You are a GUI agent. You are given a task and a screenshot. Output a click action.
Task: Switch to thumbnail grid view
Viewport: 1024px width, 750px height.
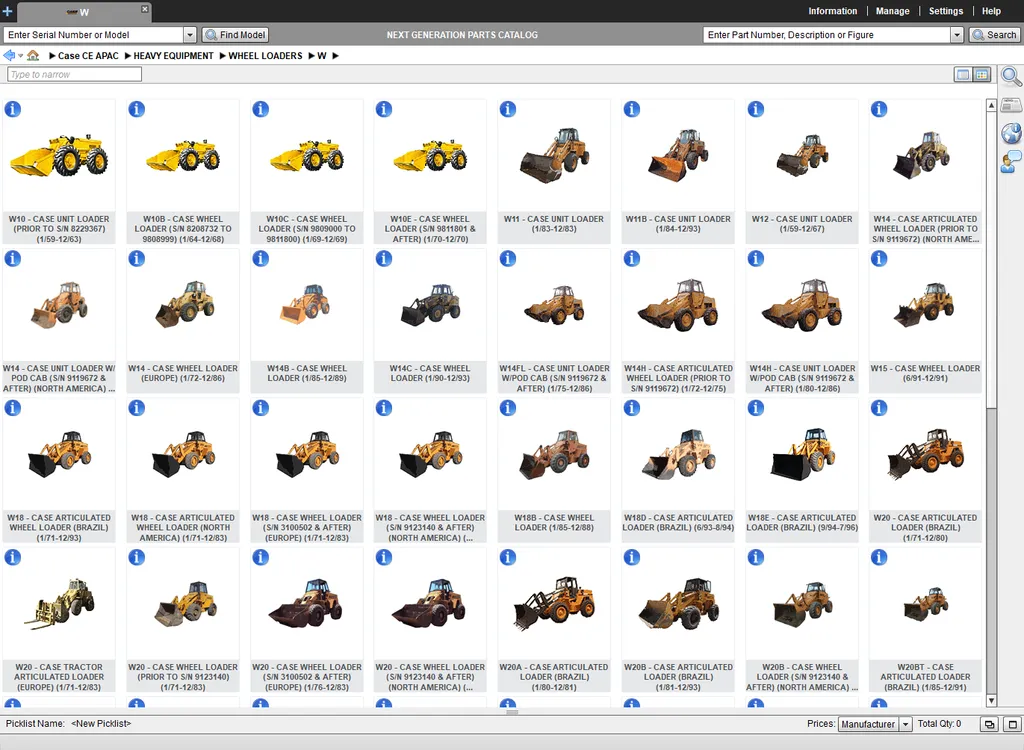pyautogui.click(x=982, y=74)
